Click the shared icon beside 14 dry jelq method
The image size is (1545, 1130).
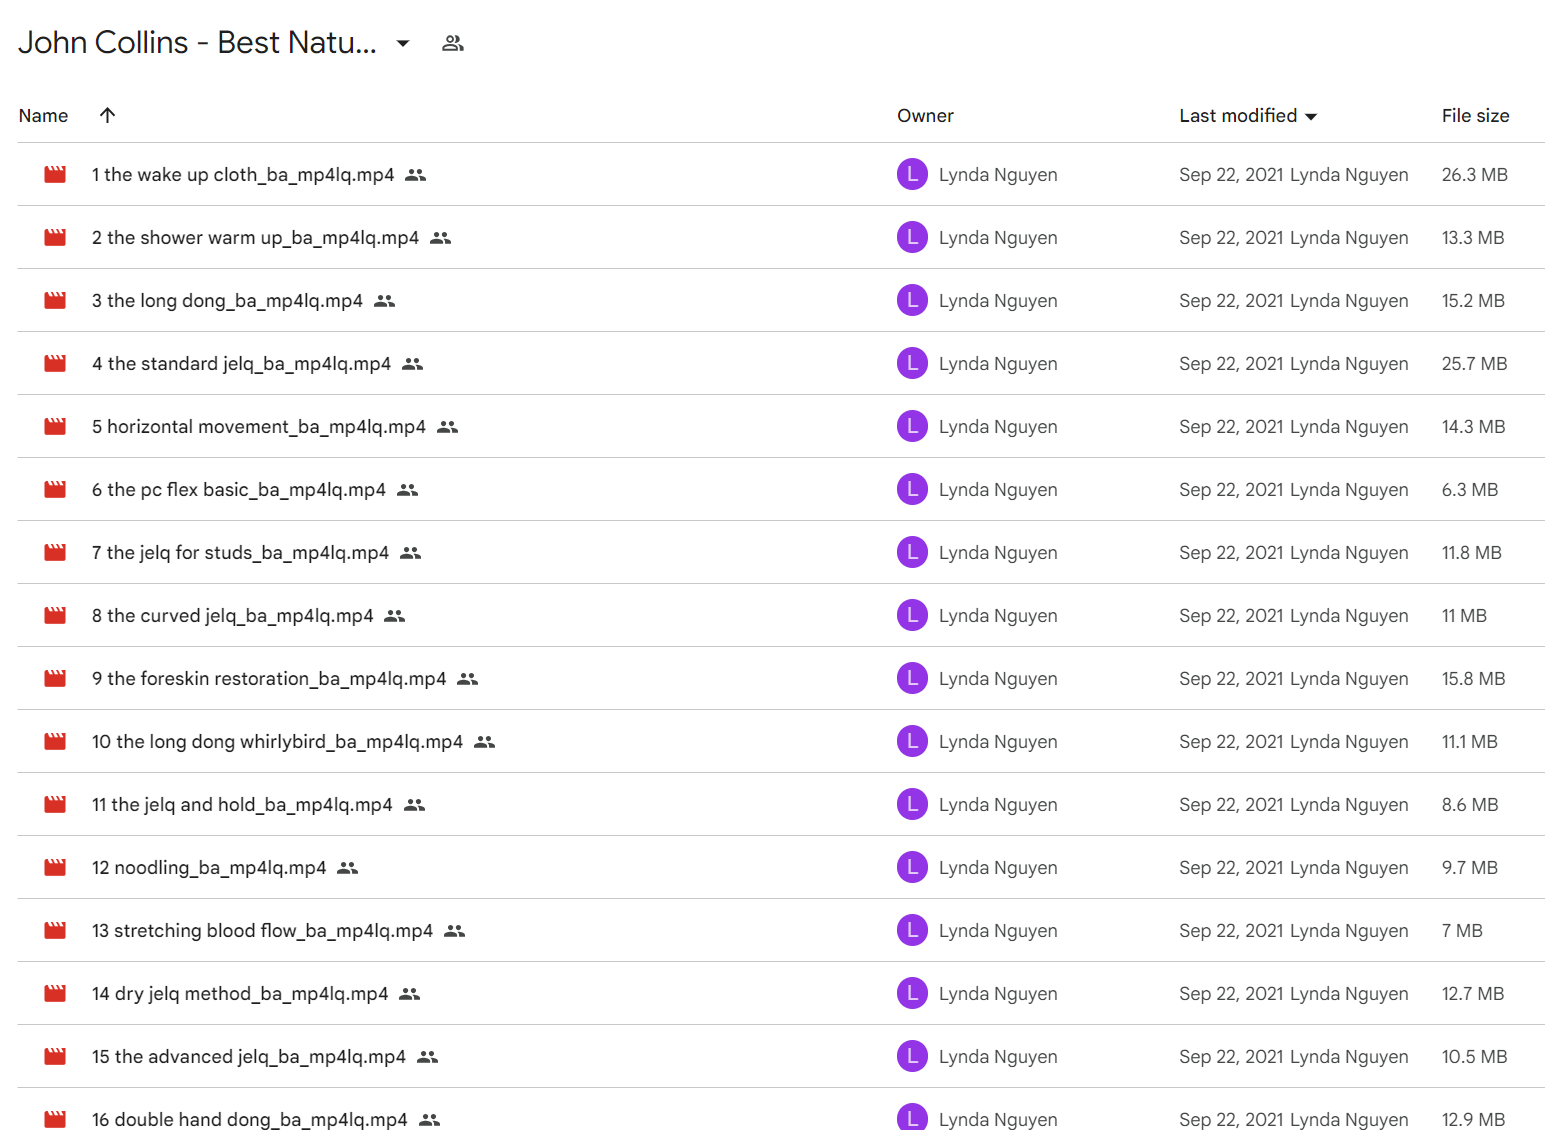tap(409, 994)
